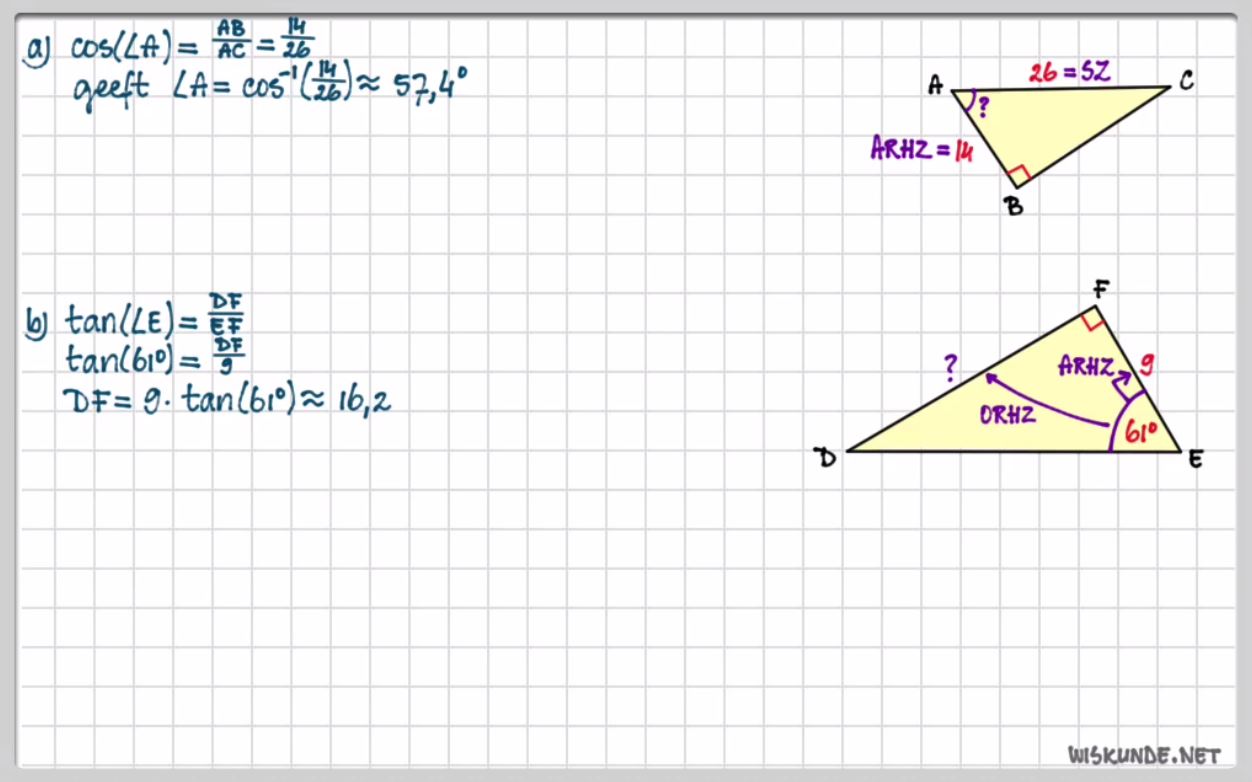Click the right-angle marker at vertex F
1252x782 pixels.
point(1091,318)
